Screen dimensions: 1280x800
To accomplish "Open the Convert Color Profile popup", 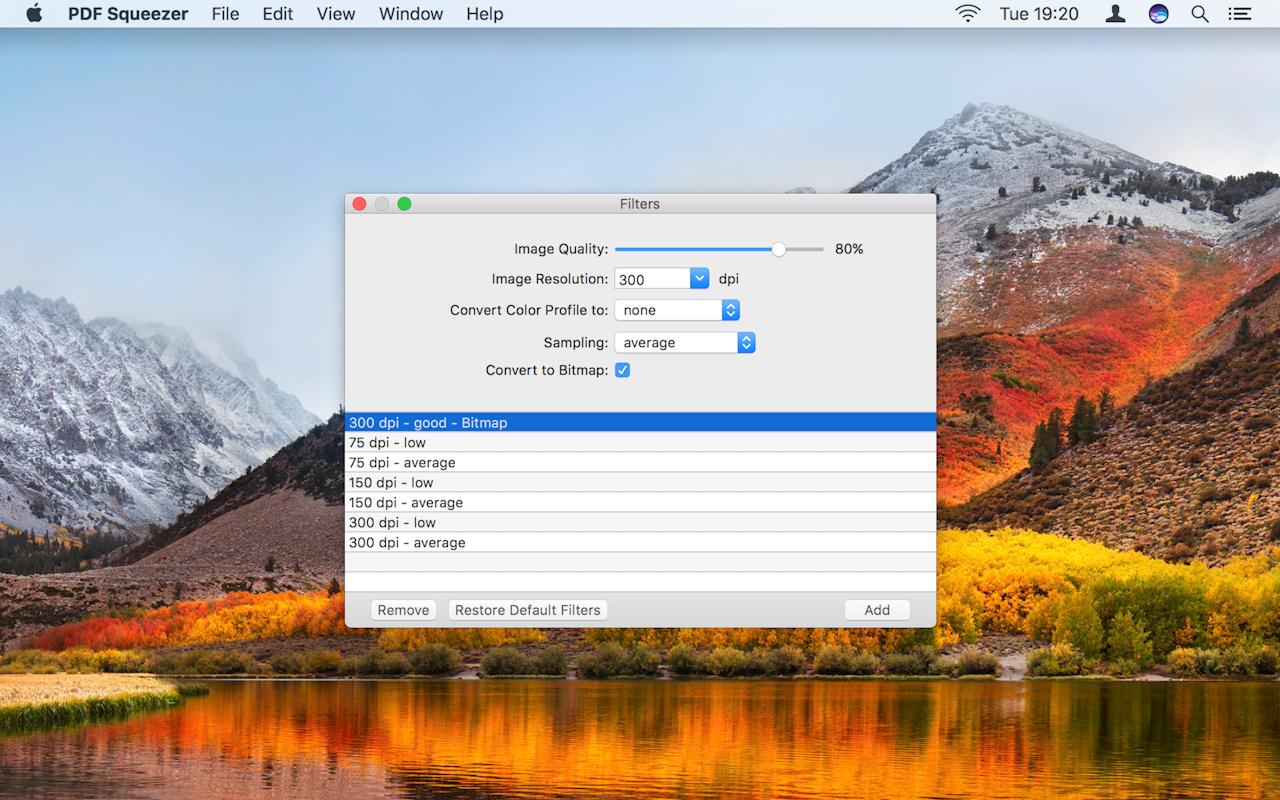I will pos(731,310).
